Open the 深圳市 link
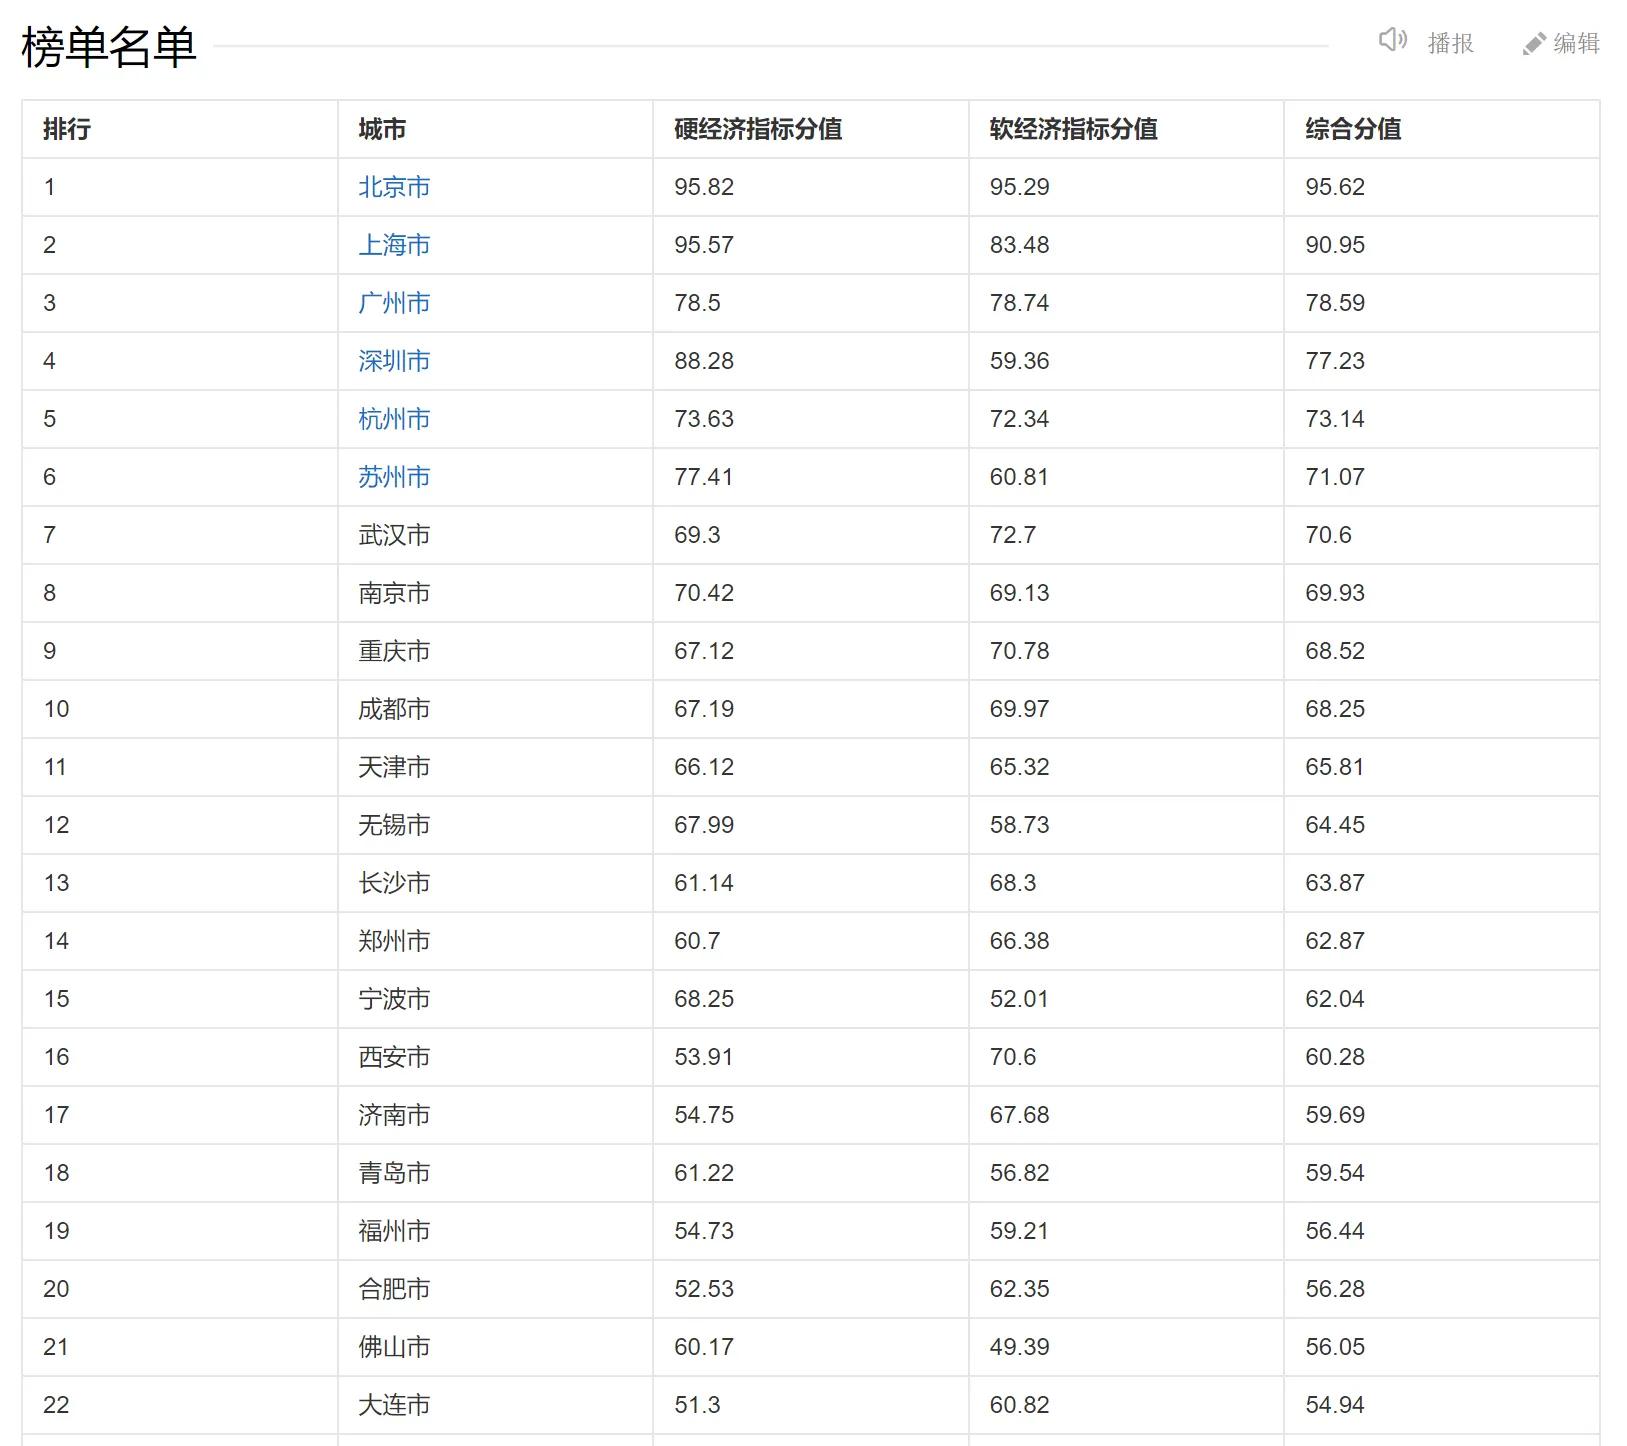This screenshot has width=1627, height=1446. 394,361
